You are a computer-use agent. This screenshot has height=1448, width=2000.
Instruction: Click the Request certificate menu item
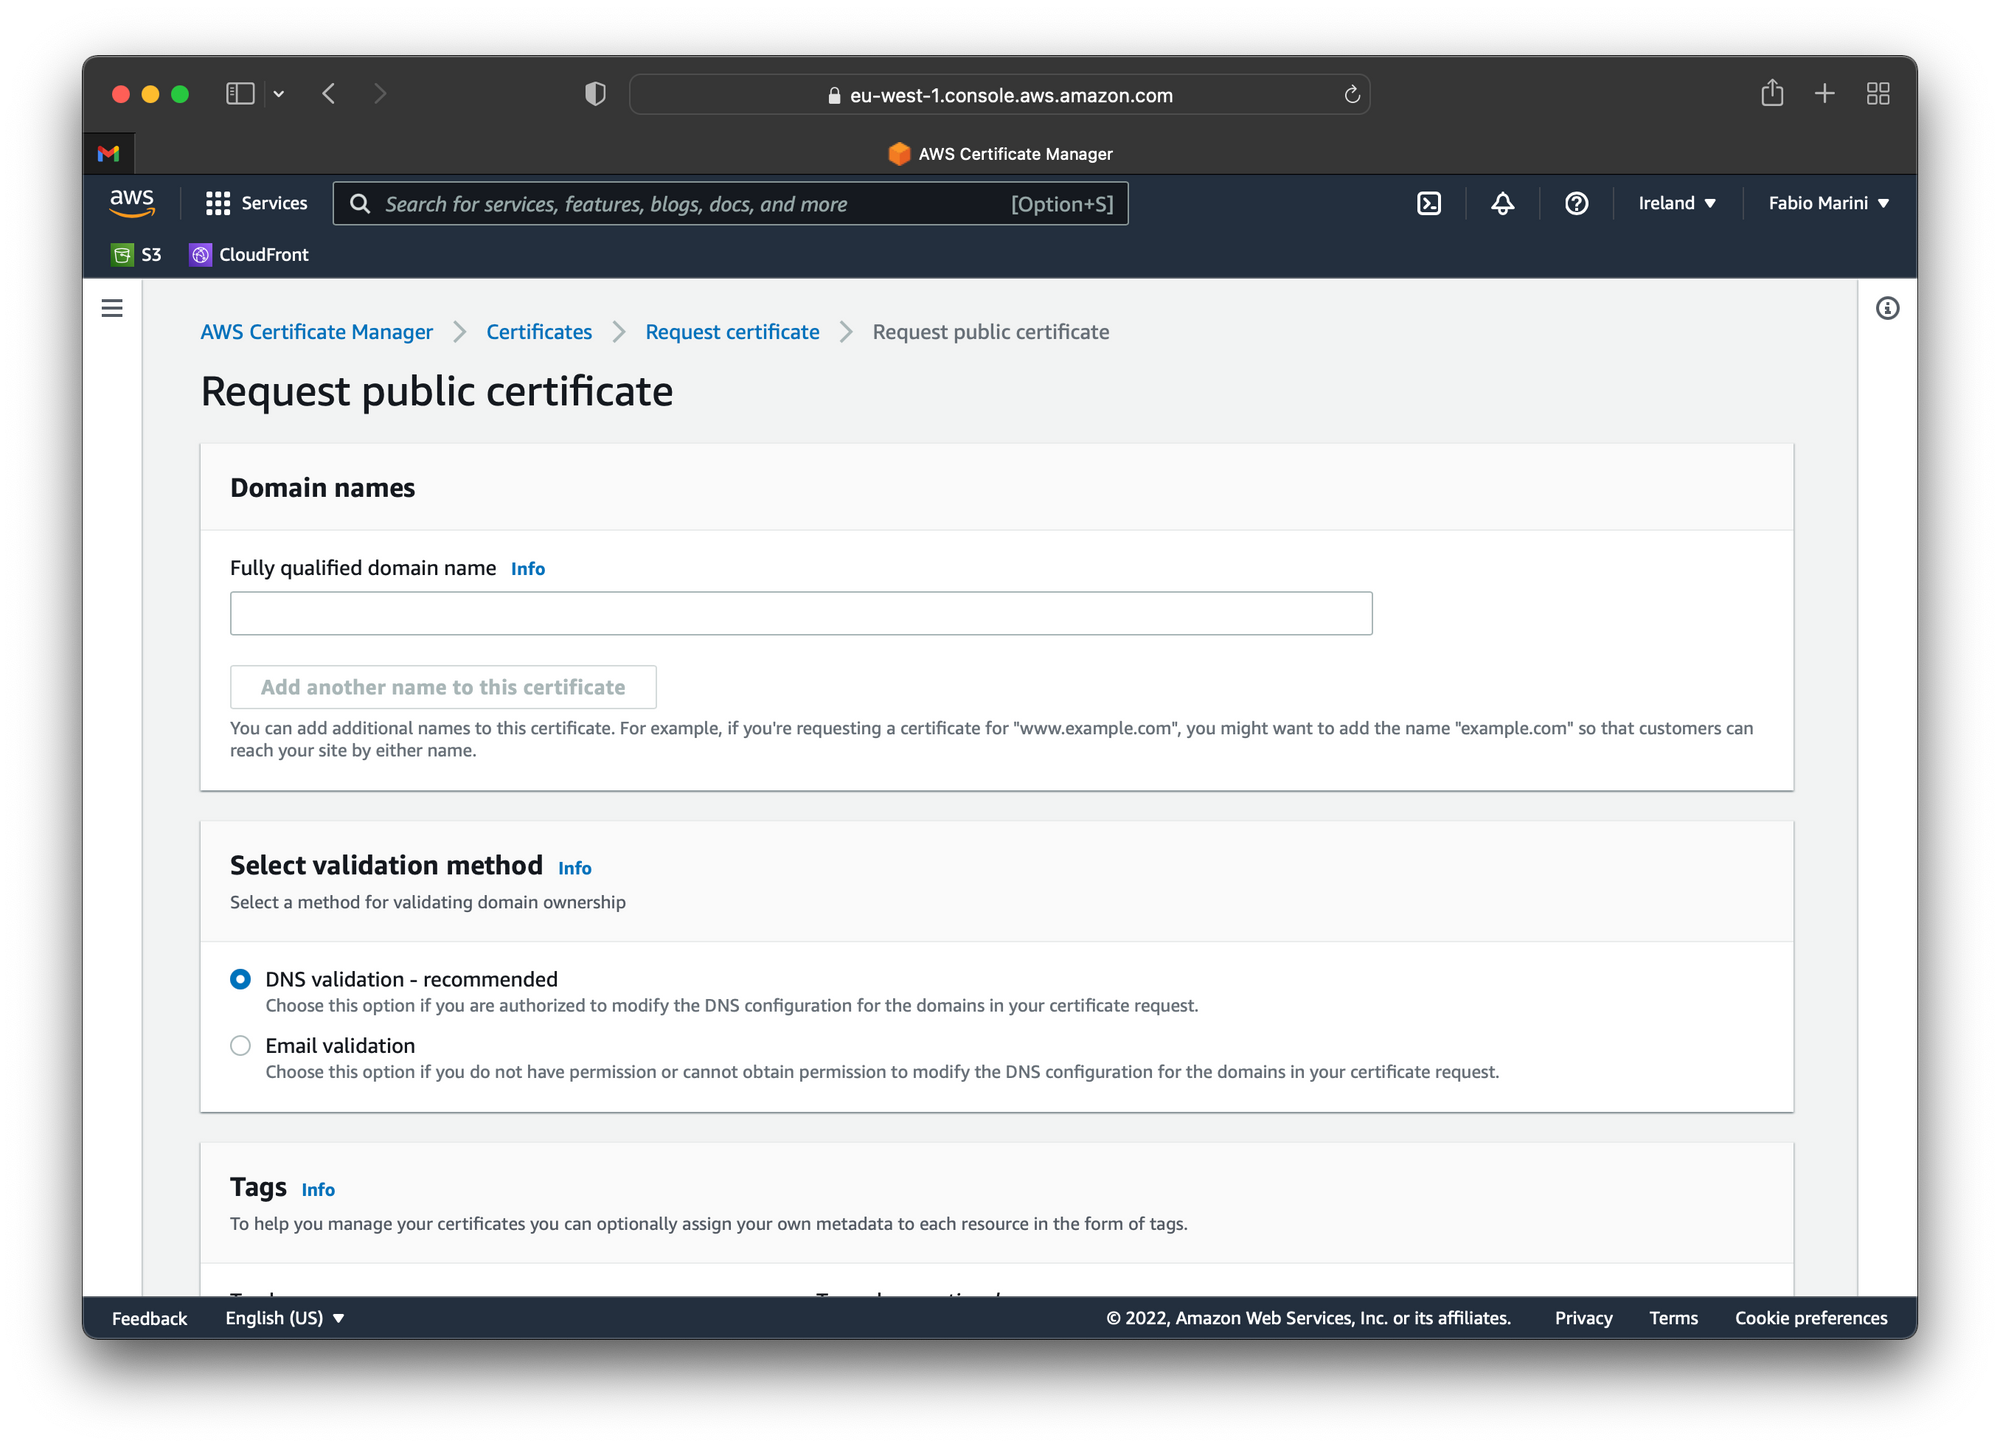731,331
